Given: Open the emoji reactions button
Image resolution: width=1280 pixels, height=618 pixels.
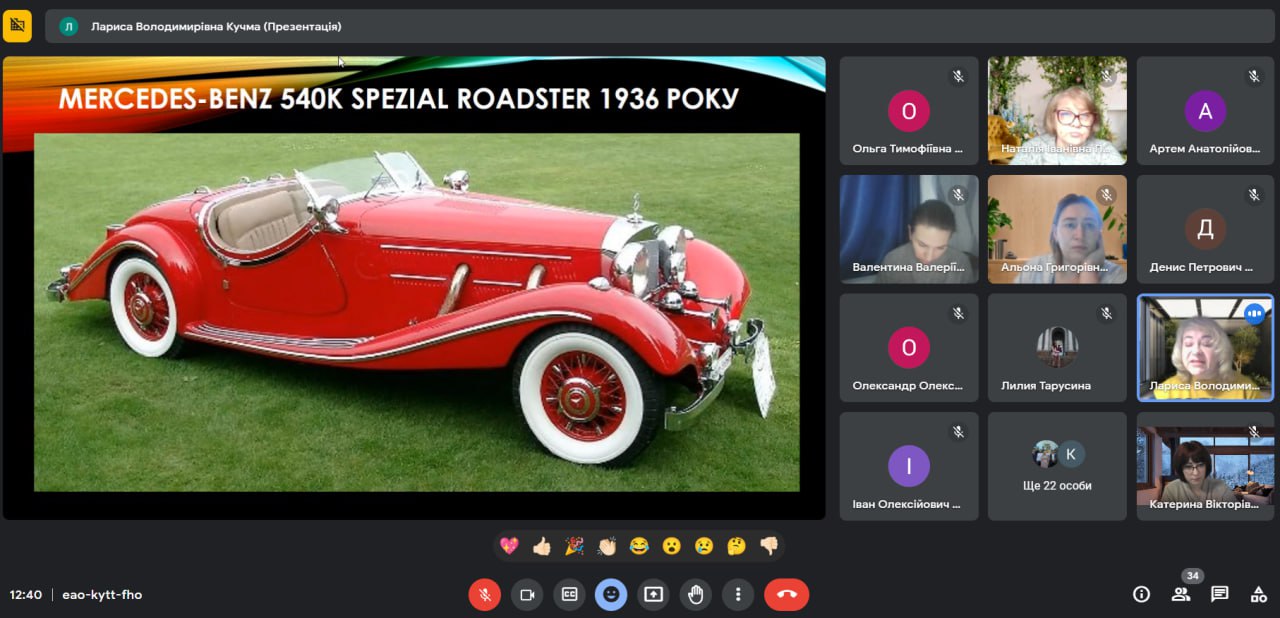Looking at the screenshot, I should click(x=611, y=594).
